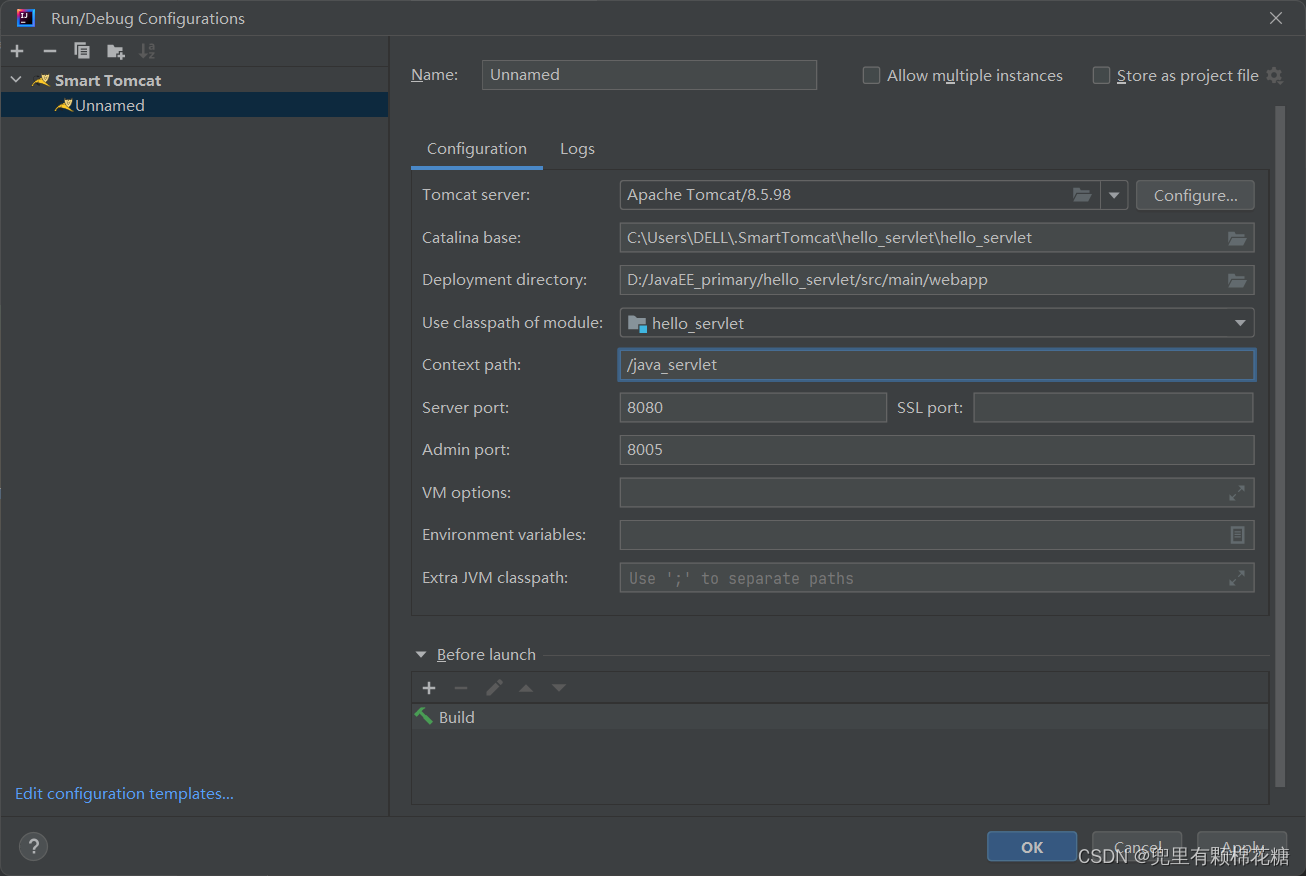Browse for Catalina base folder
Image resolution: width=1306 pixels, height=876 pixels.
point(1237,238)
